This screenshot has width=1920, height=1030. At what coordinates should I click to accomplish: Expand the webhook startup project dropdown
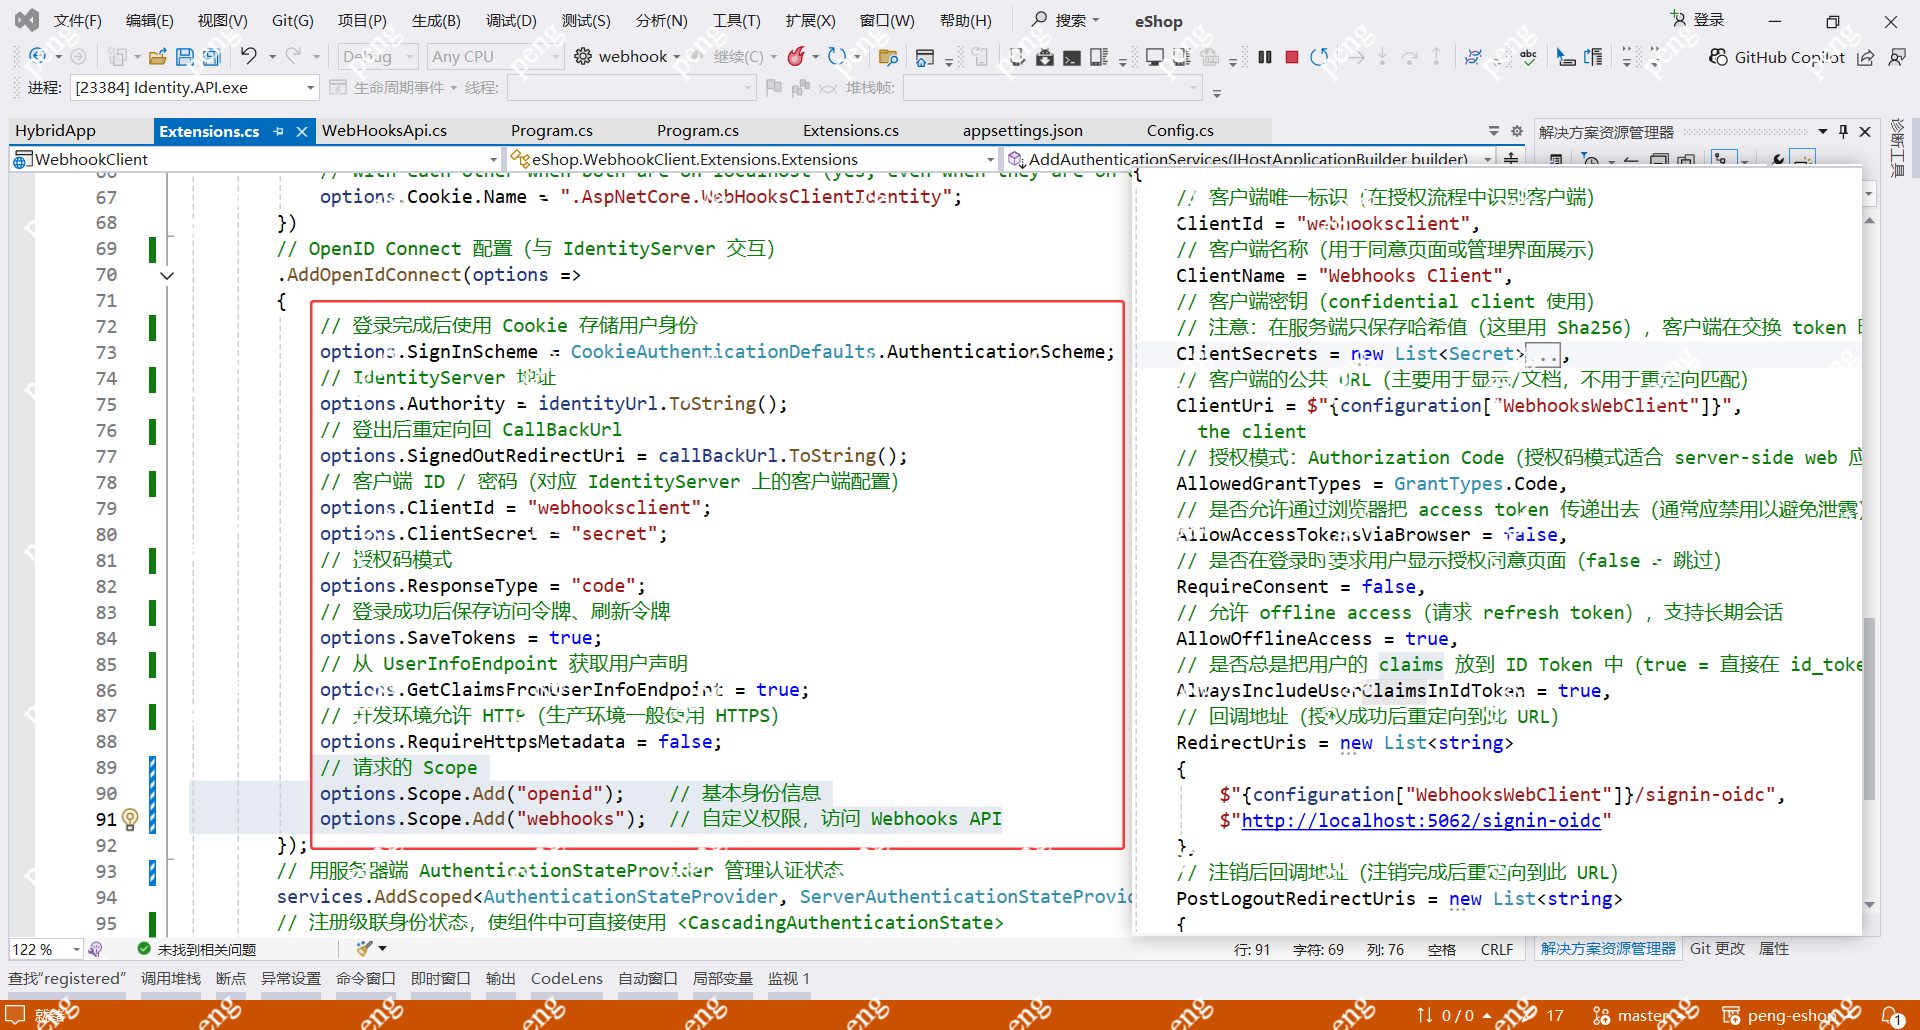pyautogui.click(x=677, y=57)
